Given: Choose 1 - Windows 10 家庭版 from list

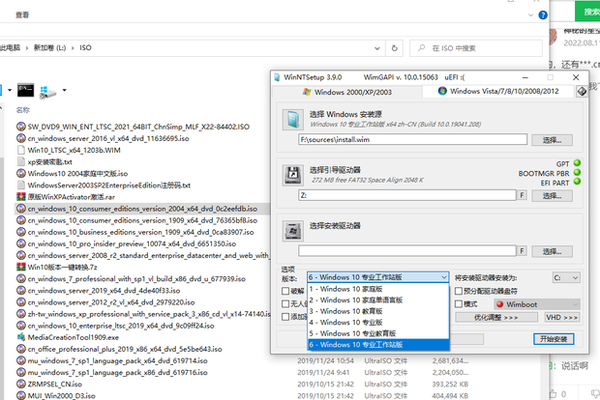Looking at the screenshot, I should (x=378, y=289).
